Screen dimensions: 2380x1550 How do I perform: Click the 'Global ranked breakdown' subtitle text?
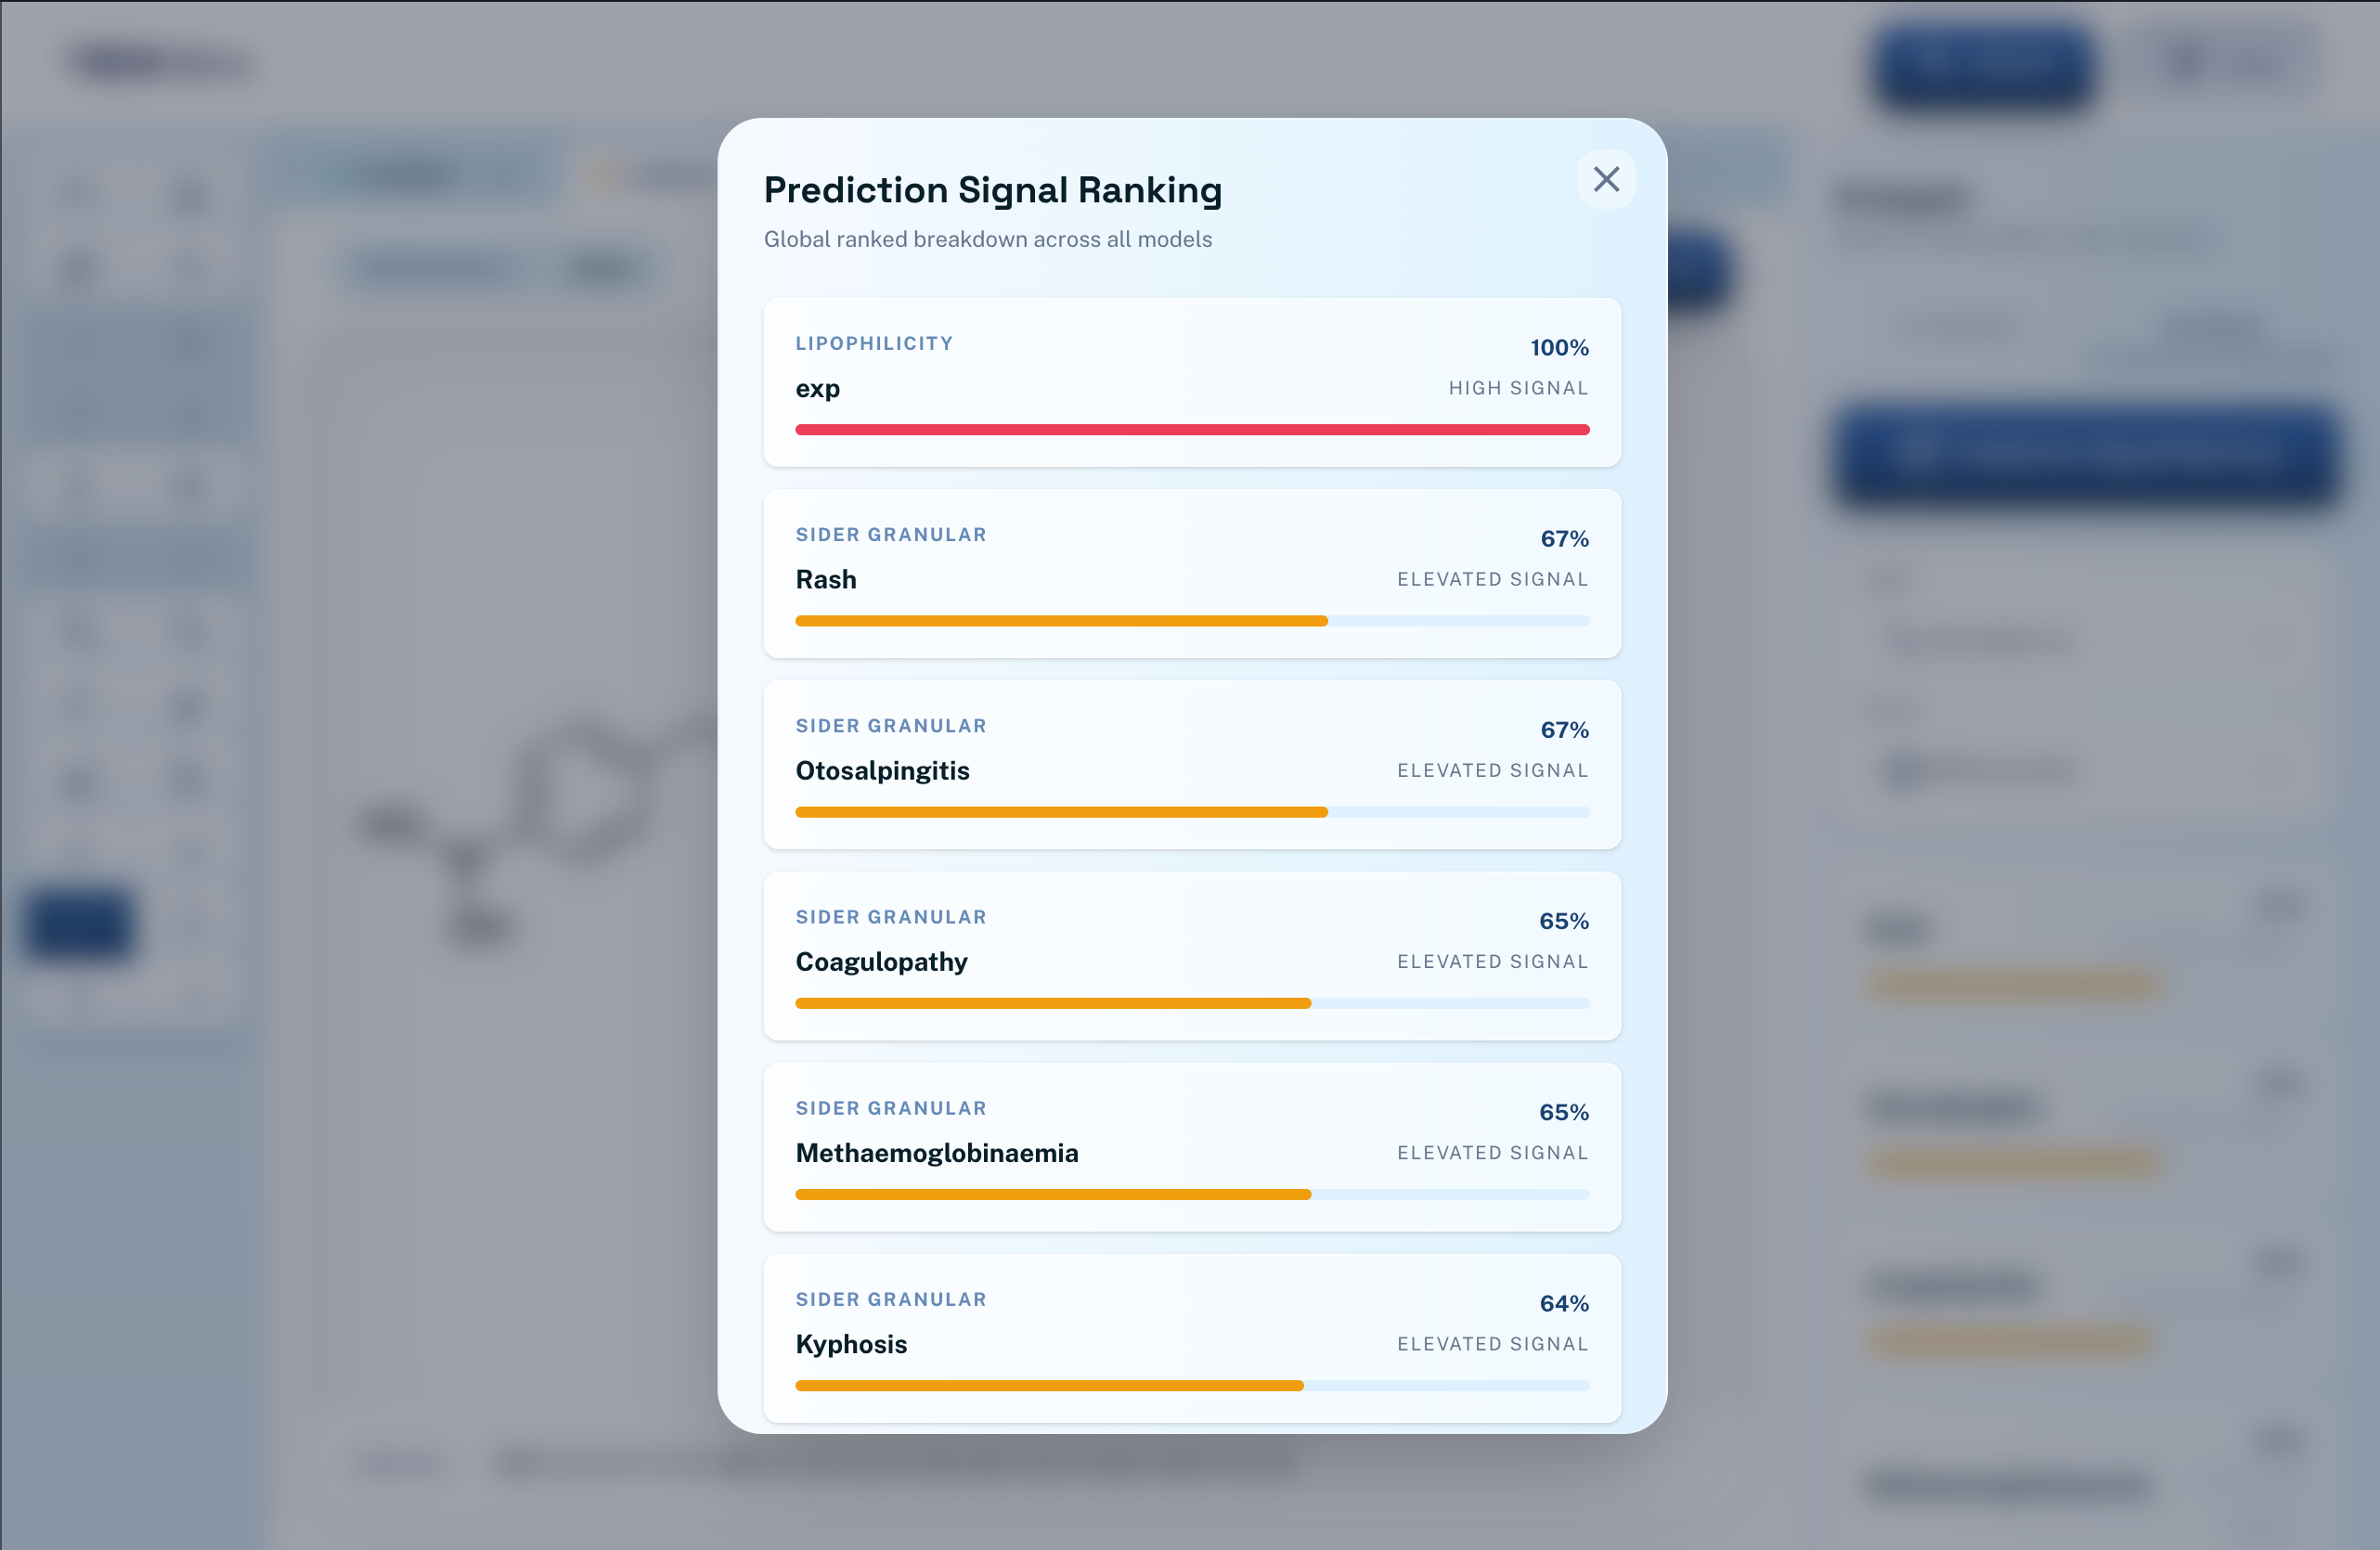[x=986, y=239]
